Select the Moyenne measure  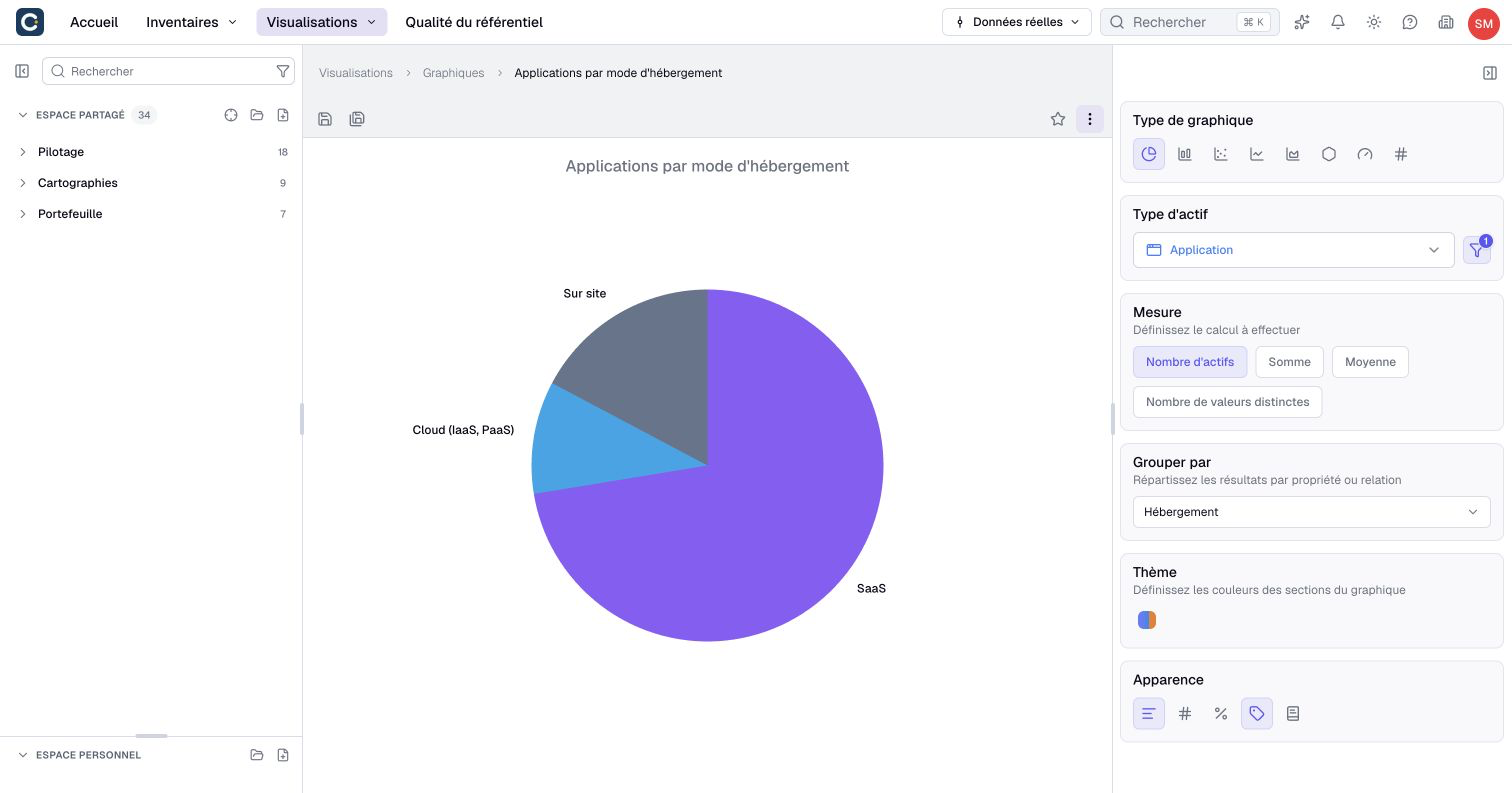tap(1370, 362)
